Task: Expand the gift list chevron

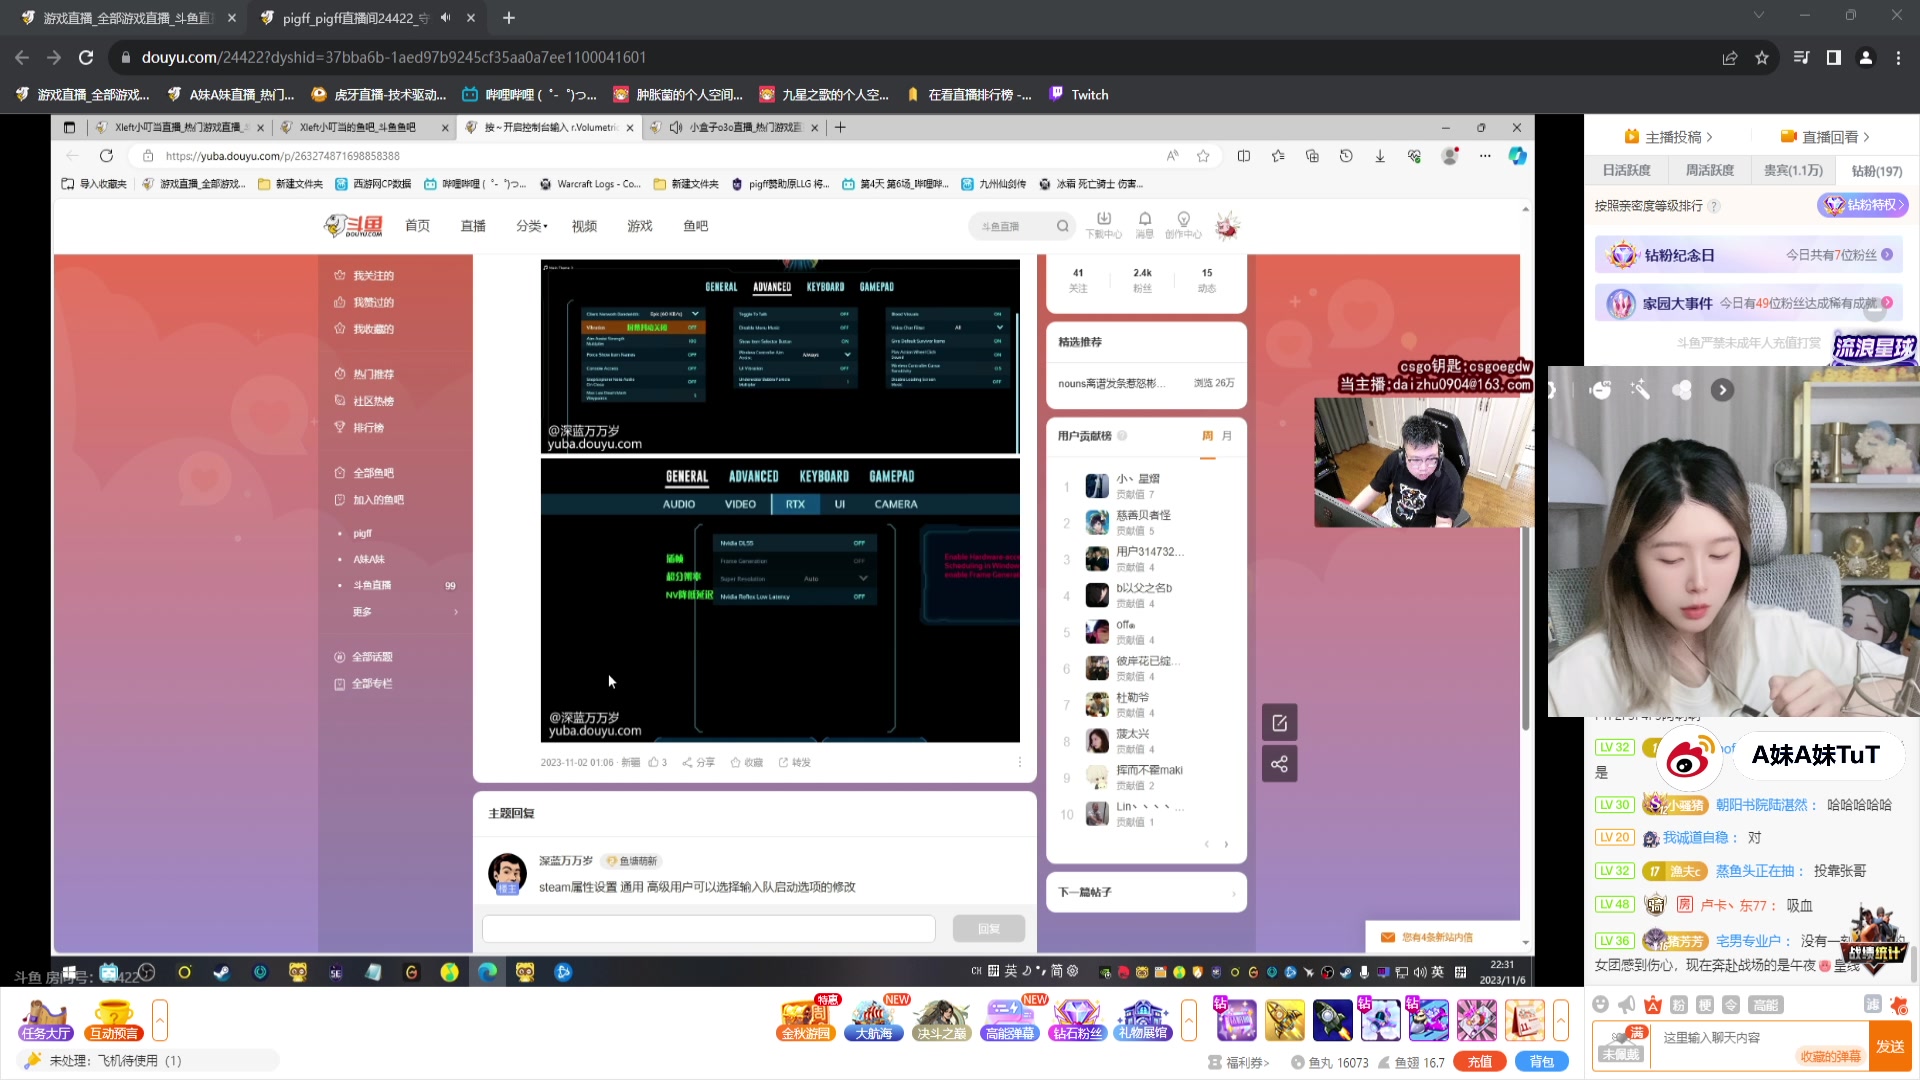Action: [1561, 1020]
